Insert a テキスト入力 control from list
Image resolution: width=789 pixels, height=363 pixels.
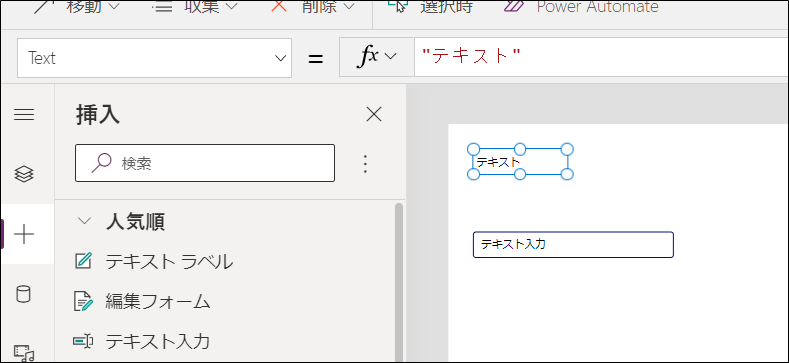pyautogui.click(x=157, y=342)
